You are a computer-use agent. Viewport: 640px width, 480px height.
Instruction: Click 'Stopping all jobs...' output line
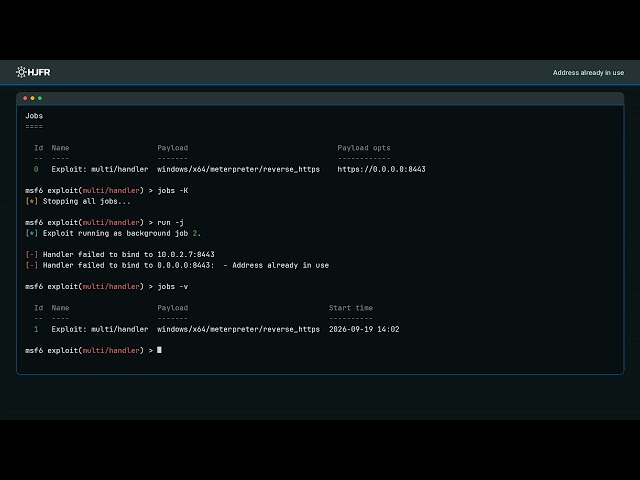[x=78, y=201]
